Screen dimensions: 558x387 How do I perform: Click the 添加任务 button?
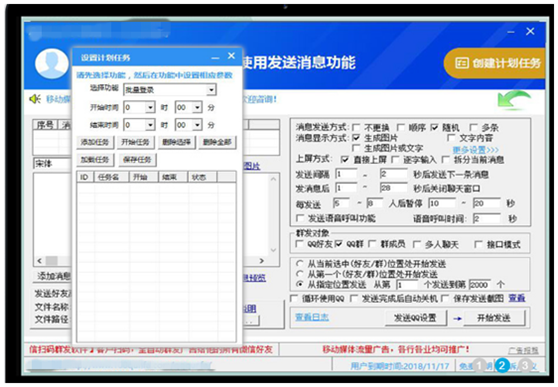coord(95,142)
